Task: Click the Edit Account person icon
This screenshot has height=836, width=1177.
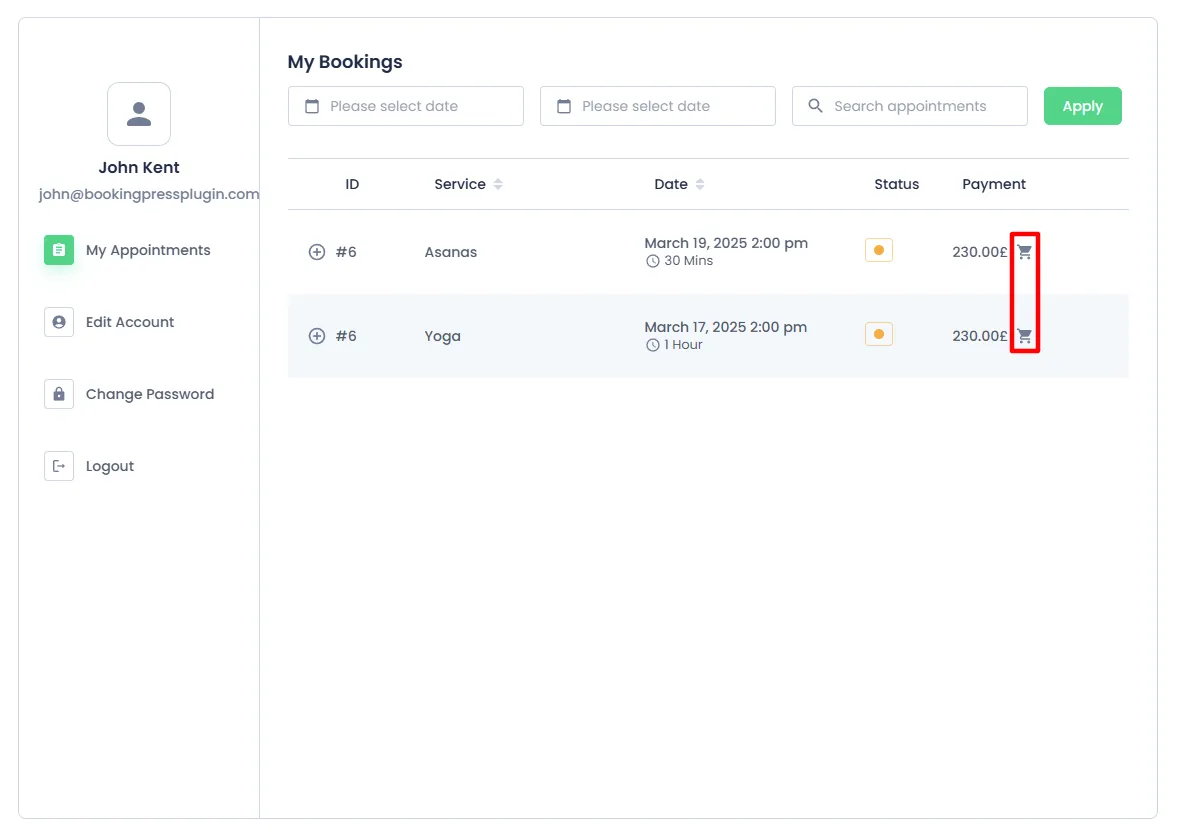Action: 59,322
